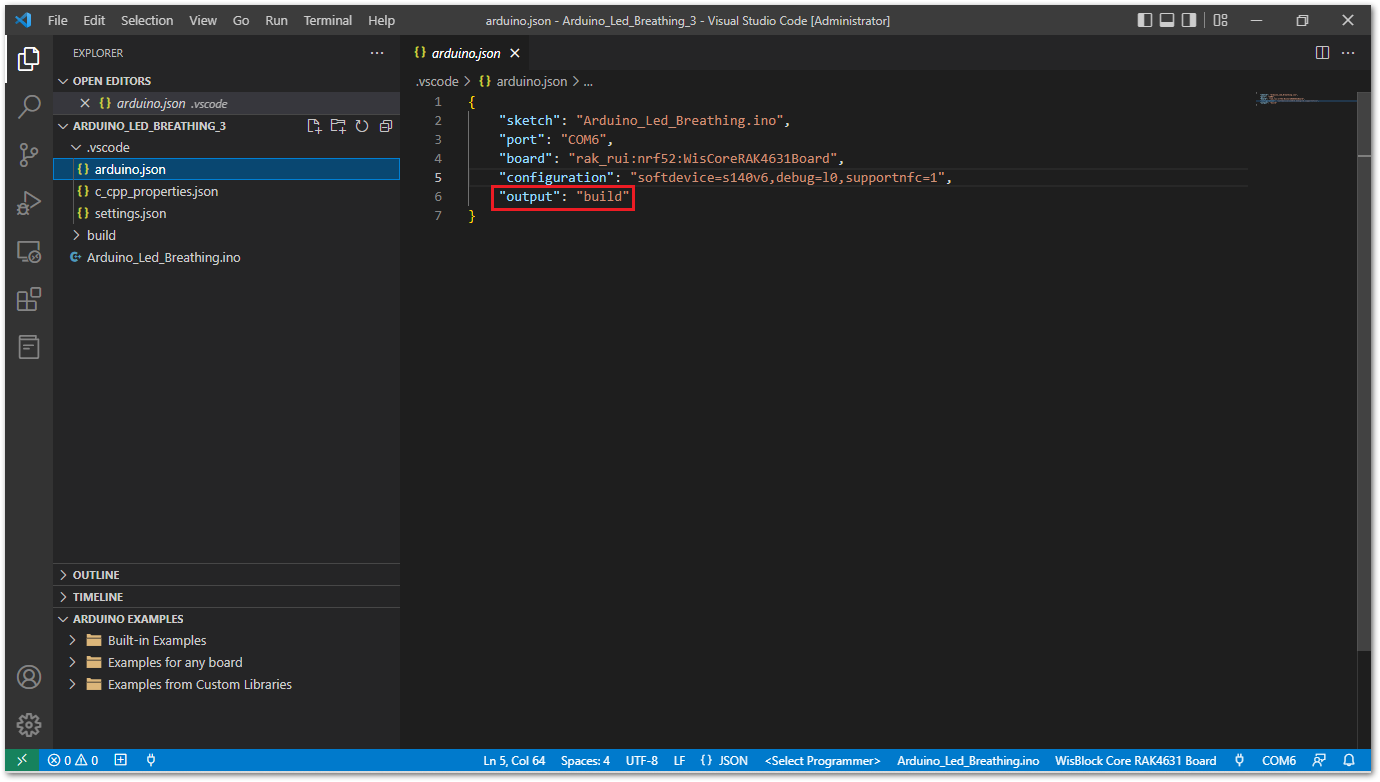Click WisBlock Core RAK4631 Board in status bar
The width and height of the screenshot is (1380, 782).
coord(1136,760)
